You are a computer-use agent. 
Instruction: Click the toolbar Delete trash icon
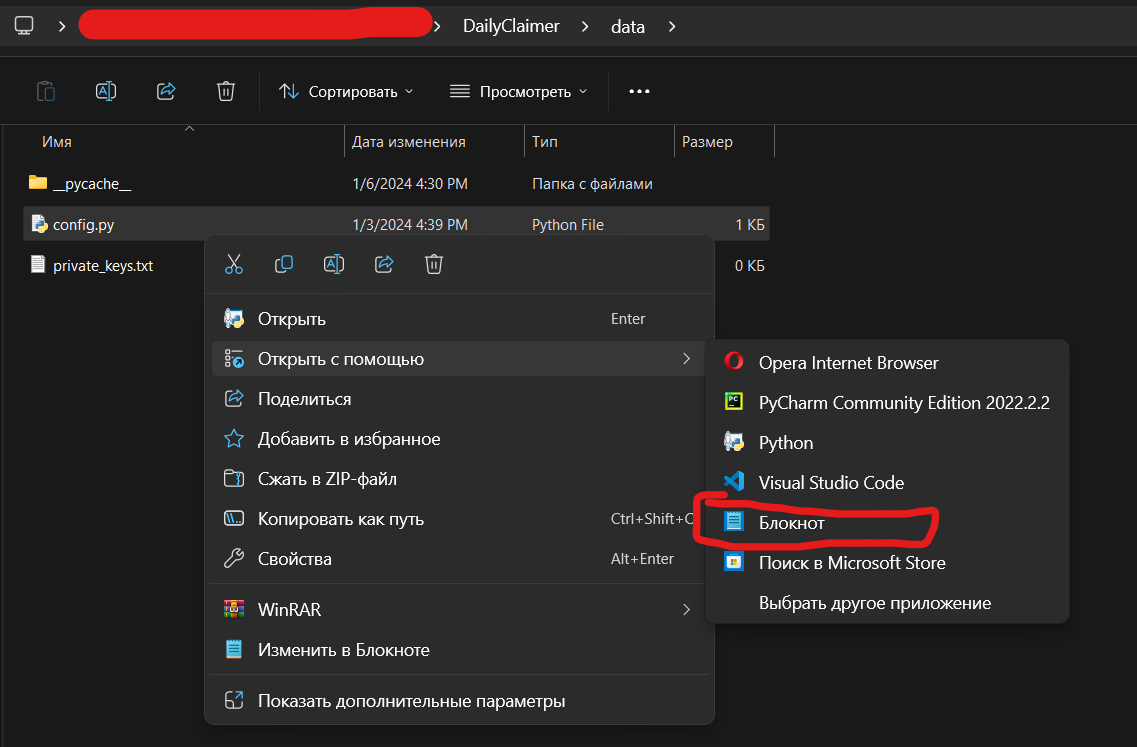pos(226,91)
